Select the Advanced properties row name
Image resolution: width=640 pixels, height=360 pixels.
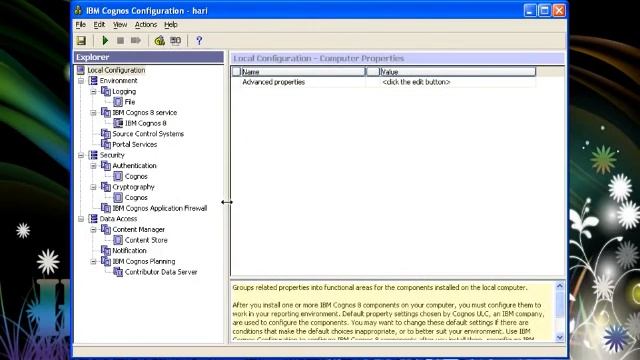click(273, 82)
